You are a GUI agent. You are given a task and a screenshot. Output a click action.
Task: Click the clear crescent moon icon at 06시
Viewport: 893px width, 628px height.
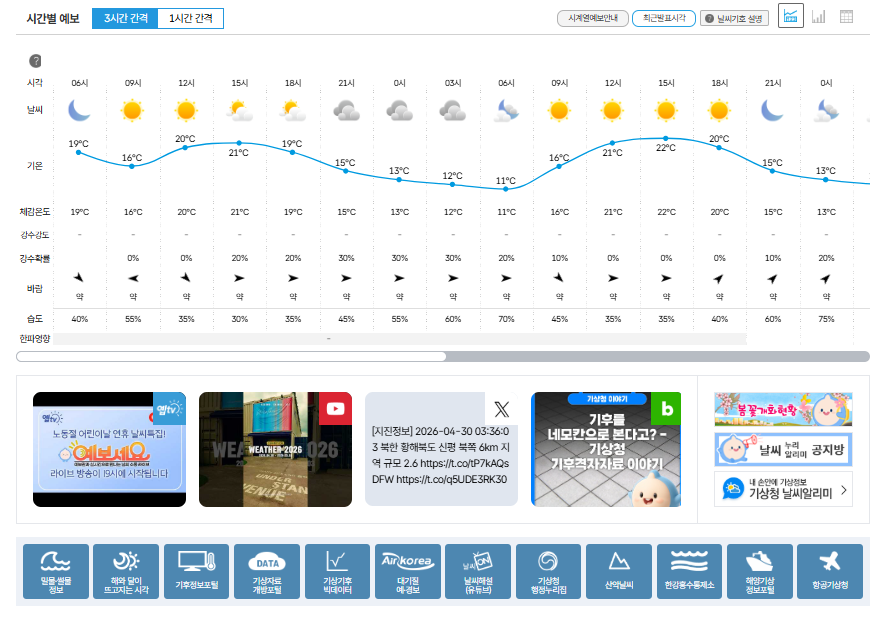tap(79, 110)
